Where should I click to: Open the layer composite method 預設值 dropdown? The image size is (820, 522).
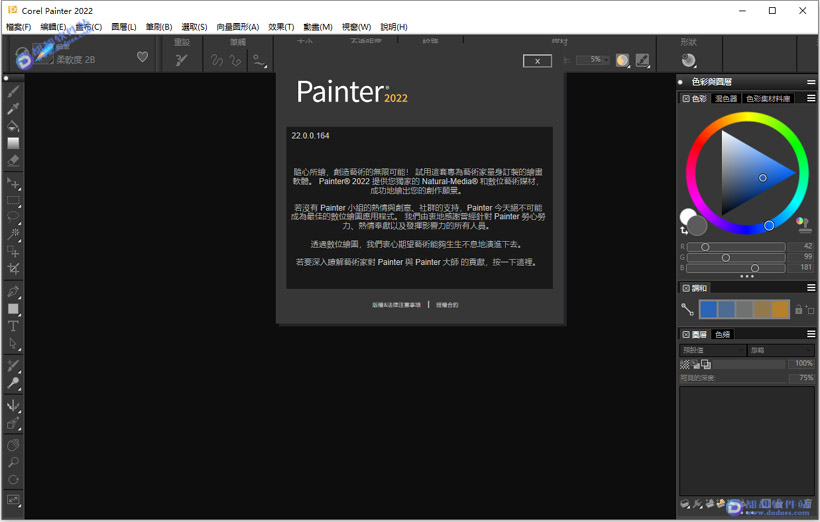pos(713,350)
